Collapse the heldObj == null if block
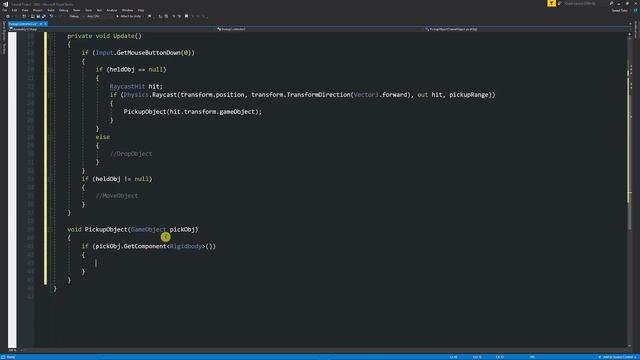 click(x=51, y=70)
